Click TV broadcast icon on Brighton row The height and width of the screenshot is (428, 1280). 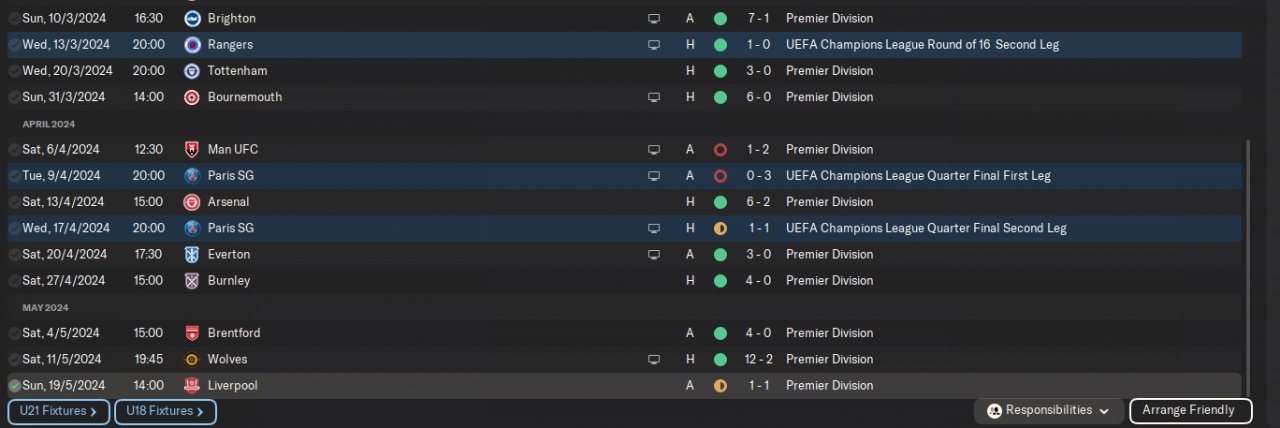(654, 19)
